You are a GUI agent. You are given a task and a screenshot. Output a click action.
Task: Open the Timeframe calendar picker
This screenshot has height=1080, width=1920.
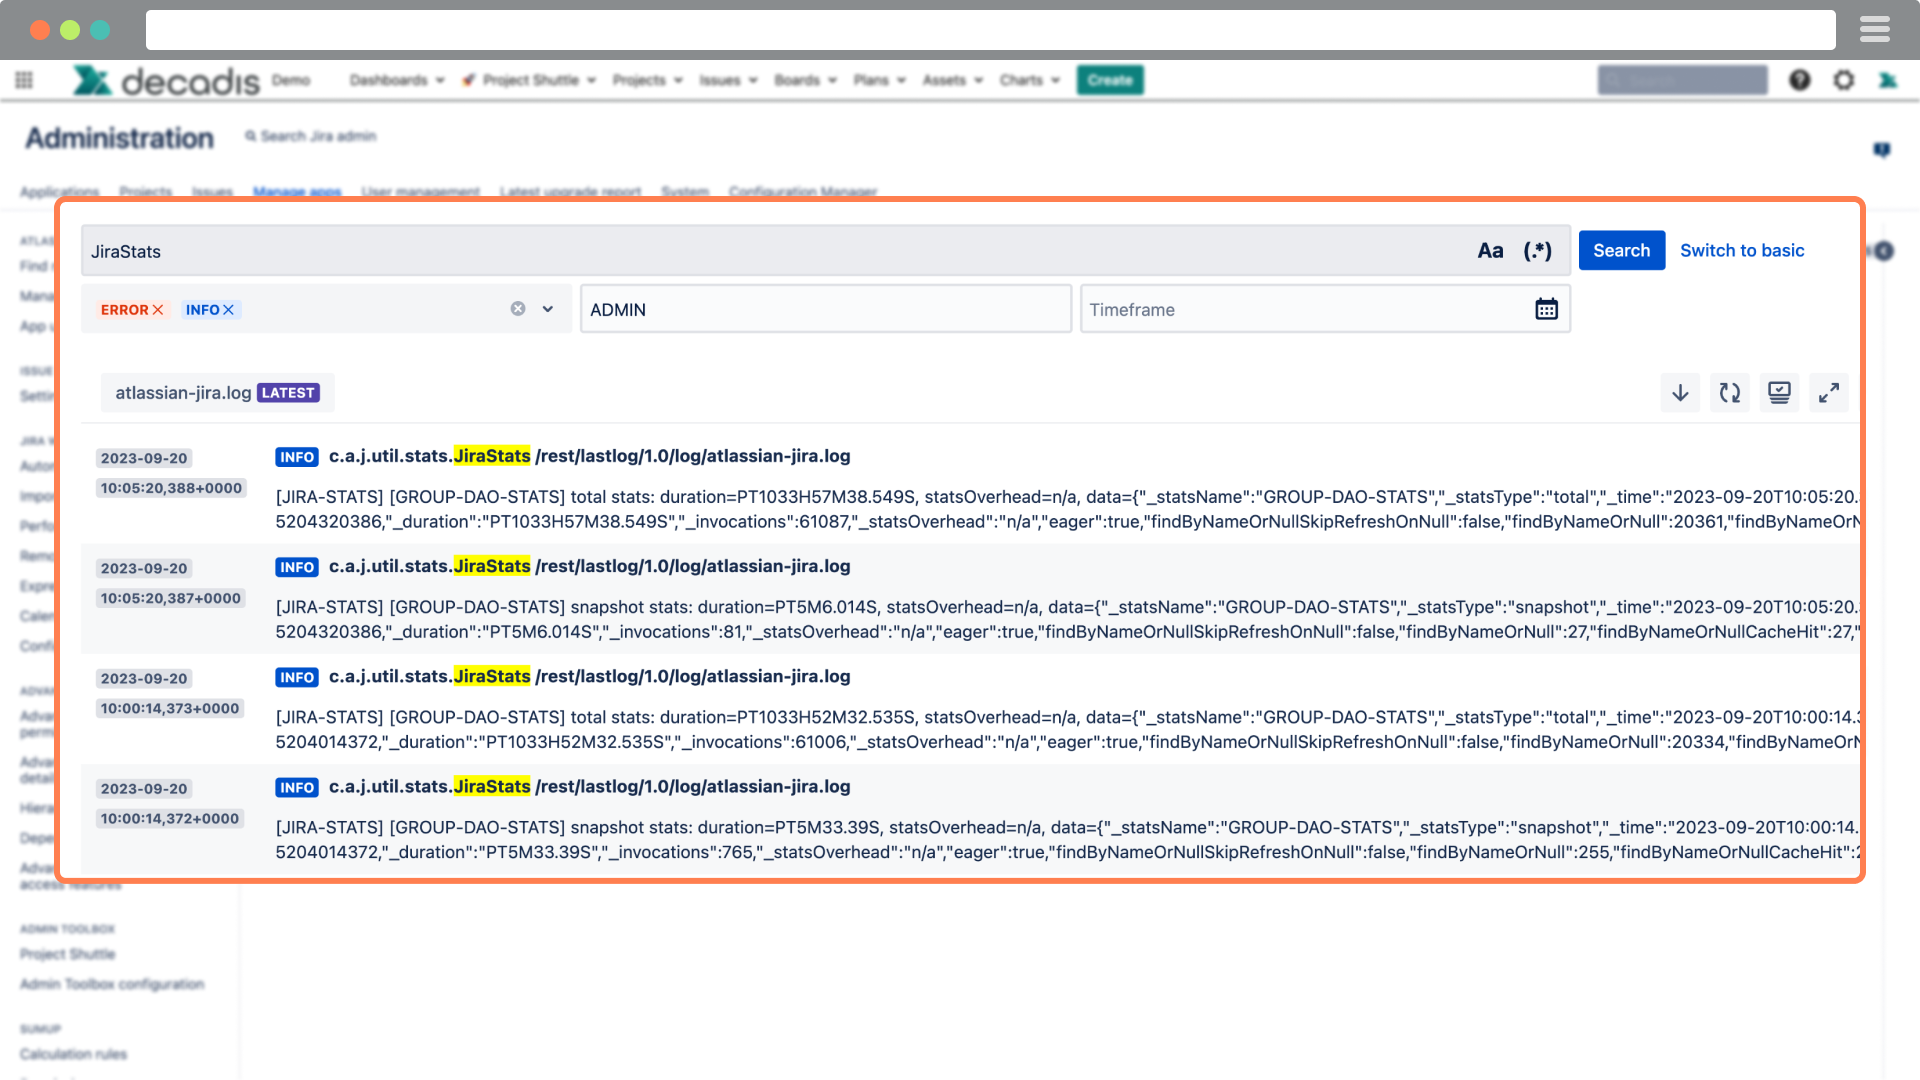1546,309
